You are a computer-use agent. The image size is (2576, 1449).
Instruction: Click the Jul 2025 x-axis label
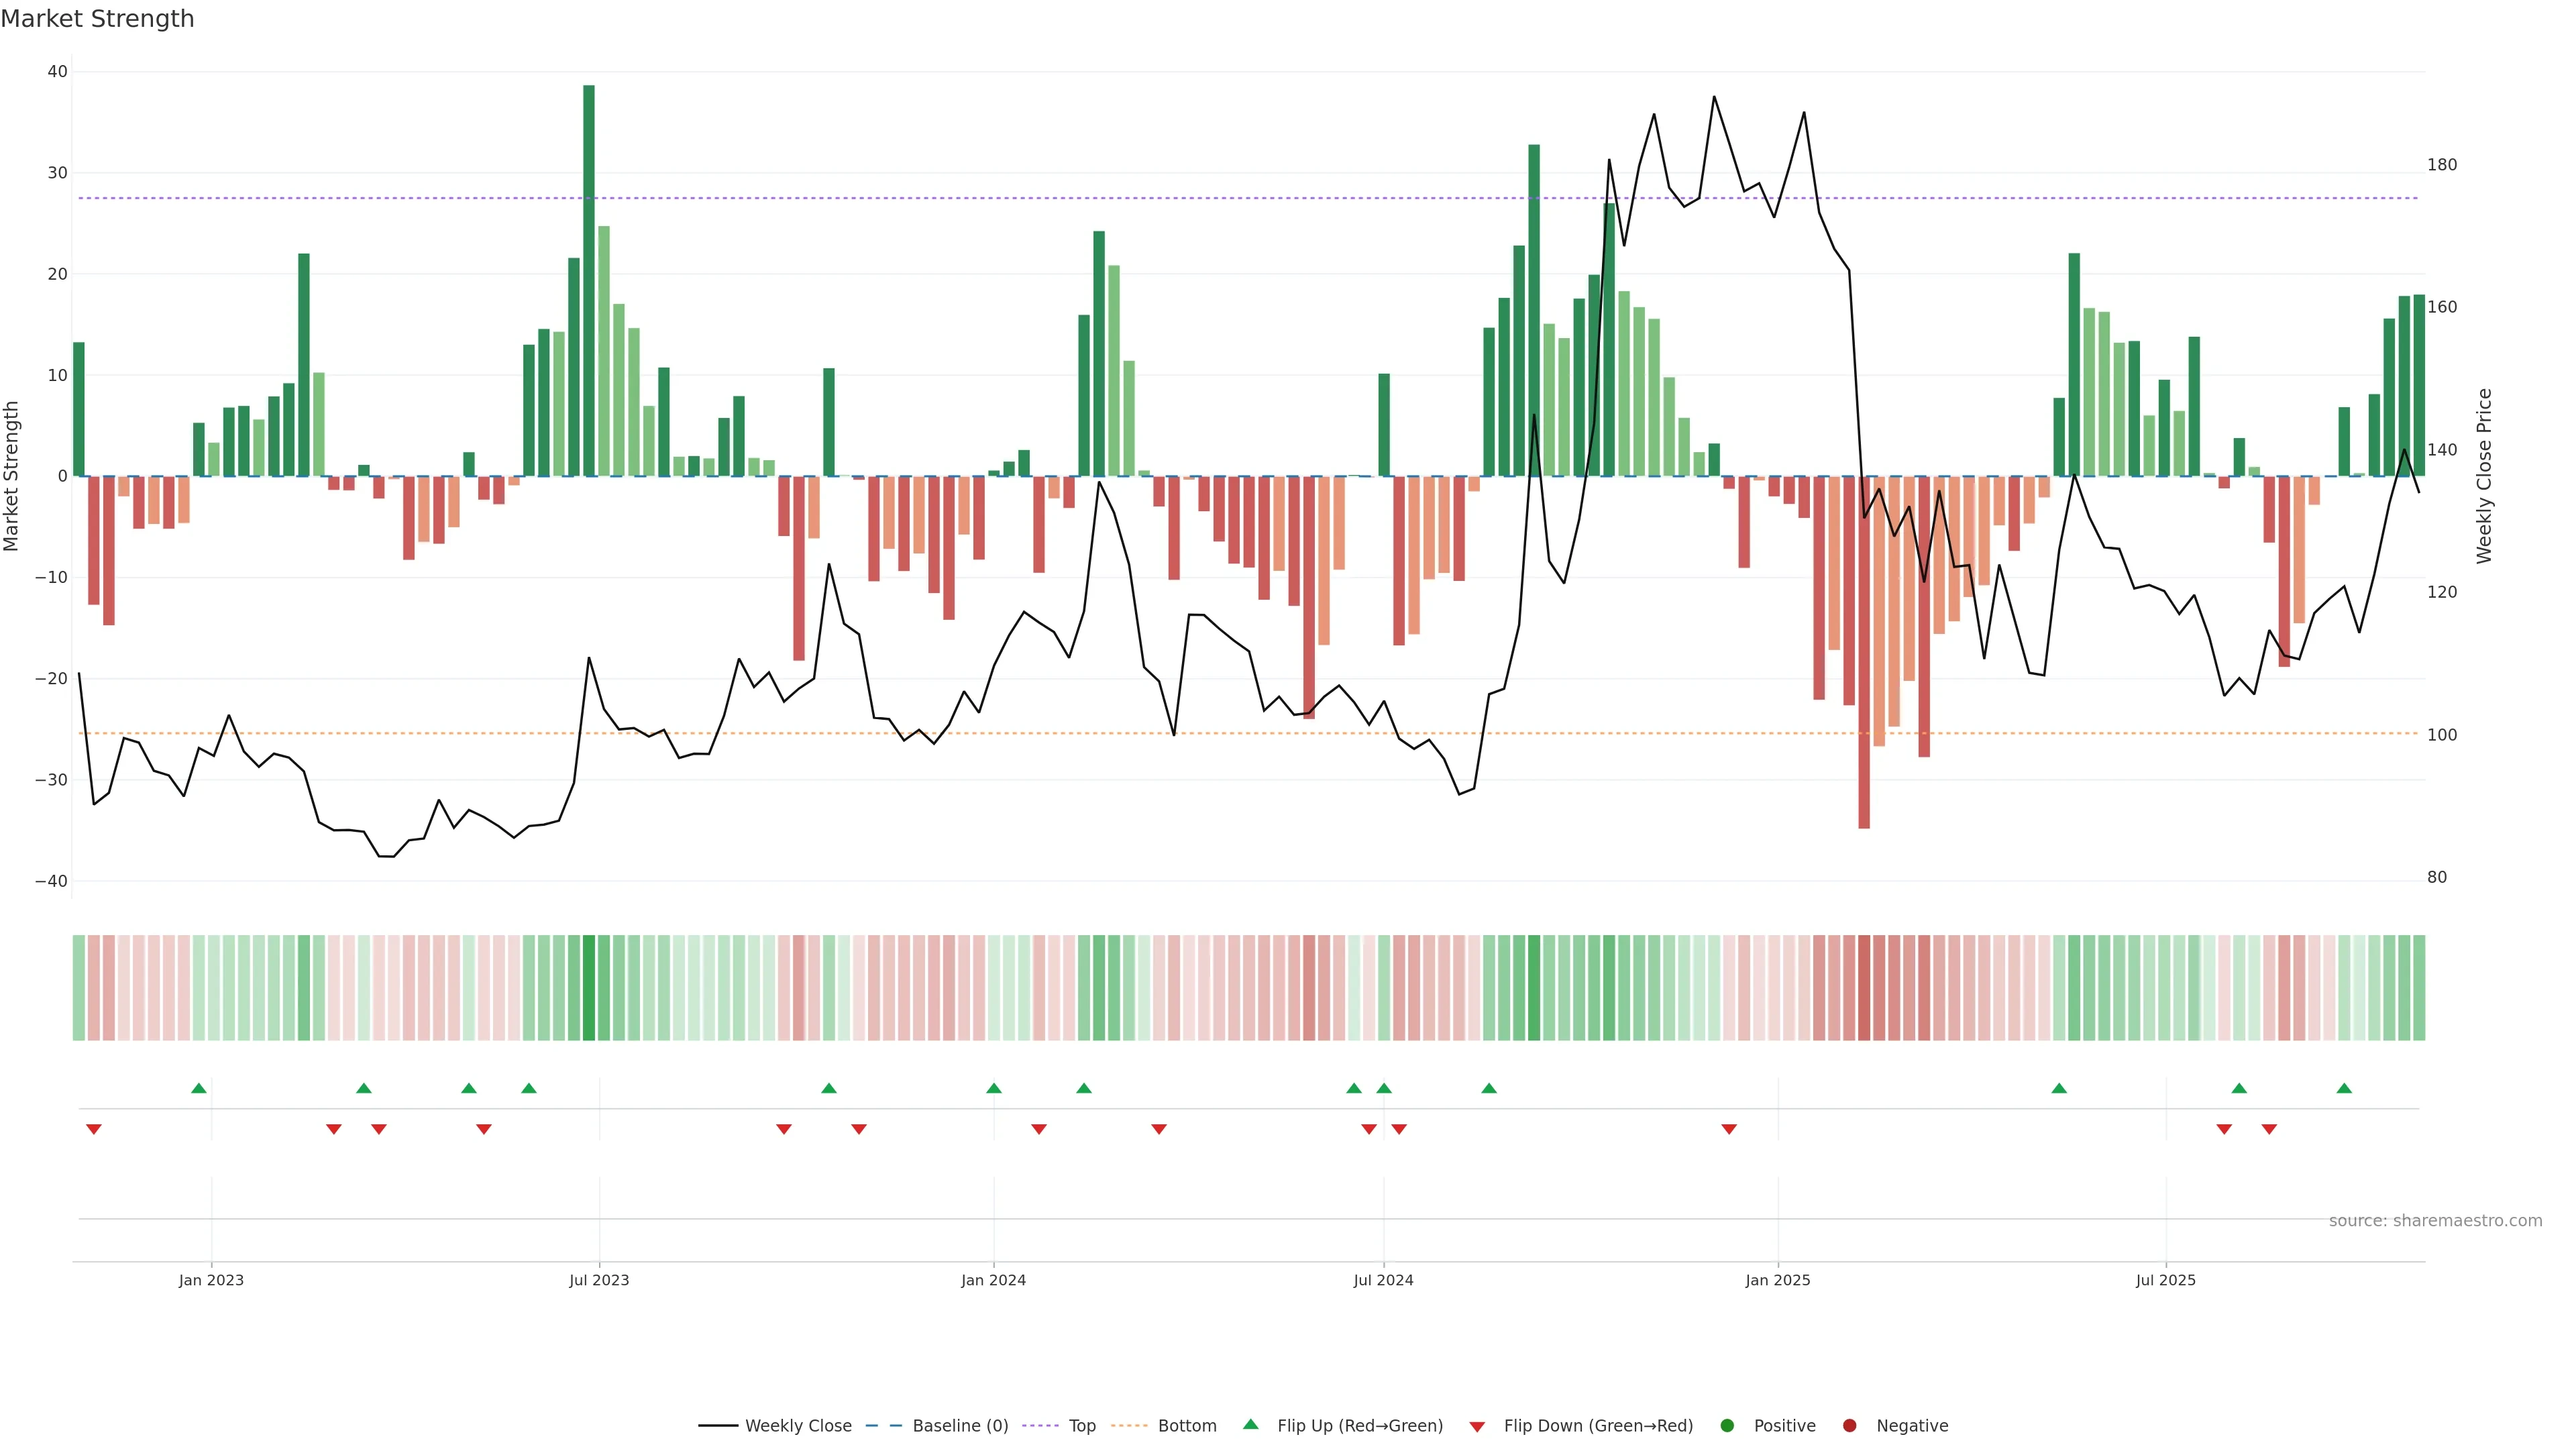(x=2165, y=1280)
